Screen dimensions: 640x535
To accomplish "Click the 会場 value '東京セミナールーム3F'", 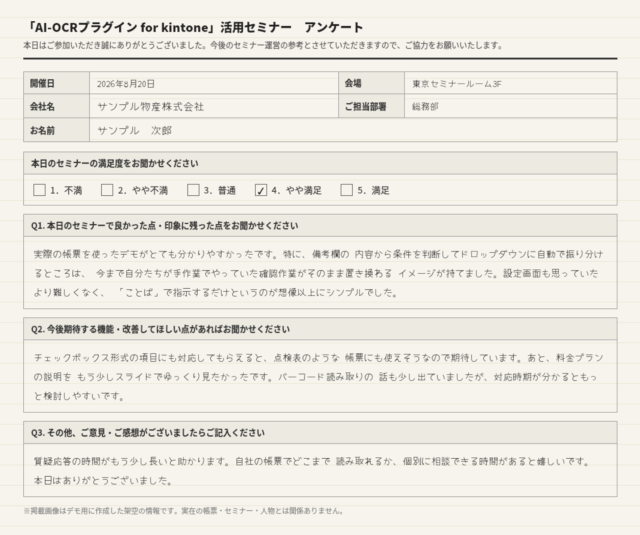I will coord(457,84).
